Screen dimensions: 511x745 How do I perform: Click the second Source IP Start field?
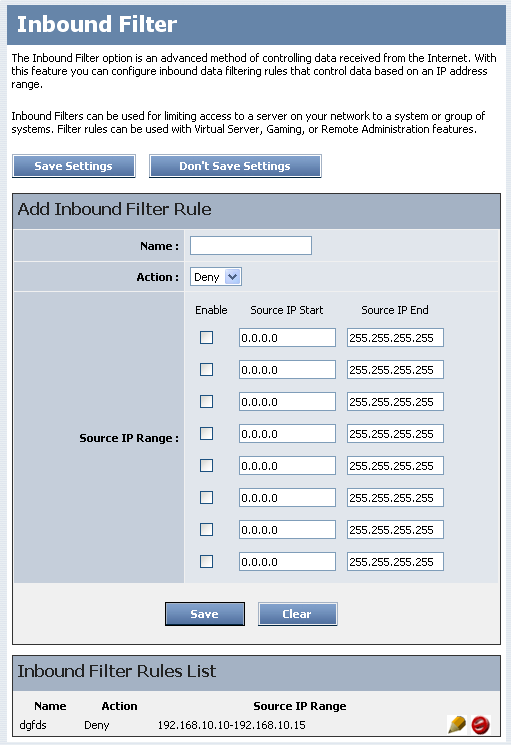pyautogui.click(x=287, y=370)
